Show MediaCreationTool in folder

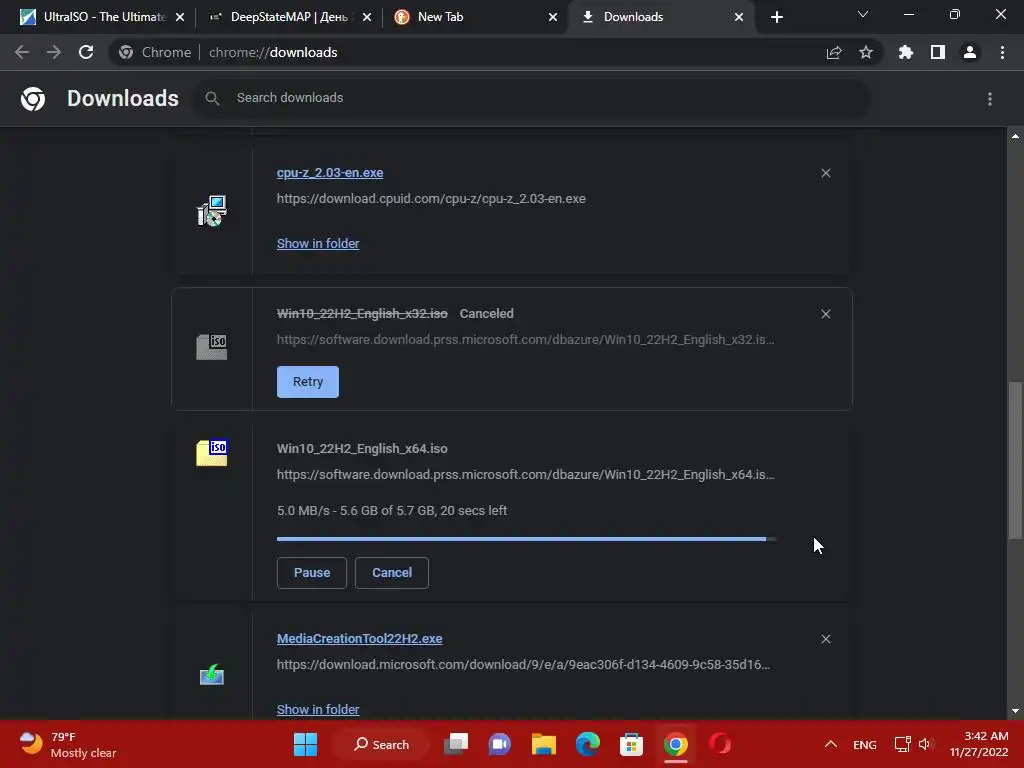point(318,709)
